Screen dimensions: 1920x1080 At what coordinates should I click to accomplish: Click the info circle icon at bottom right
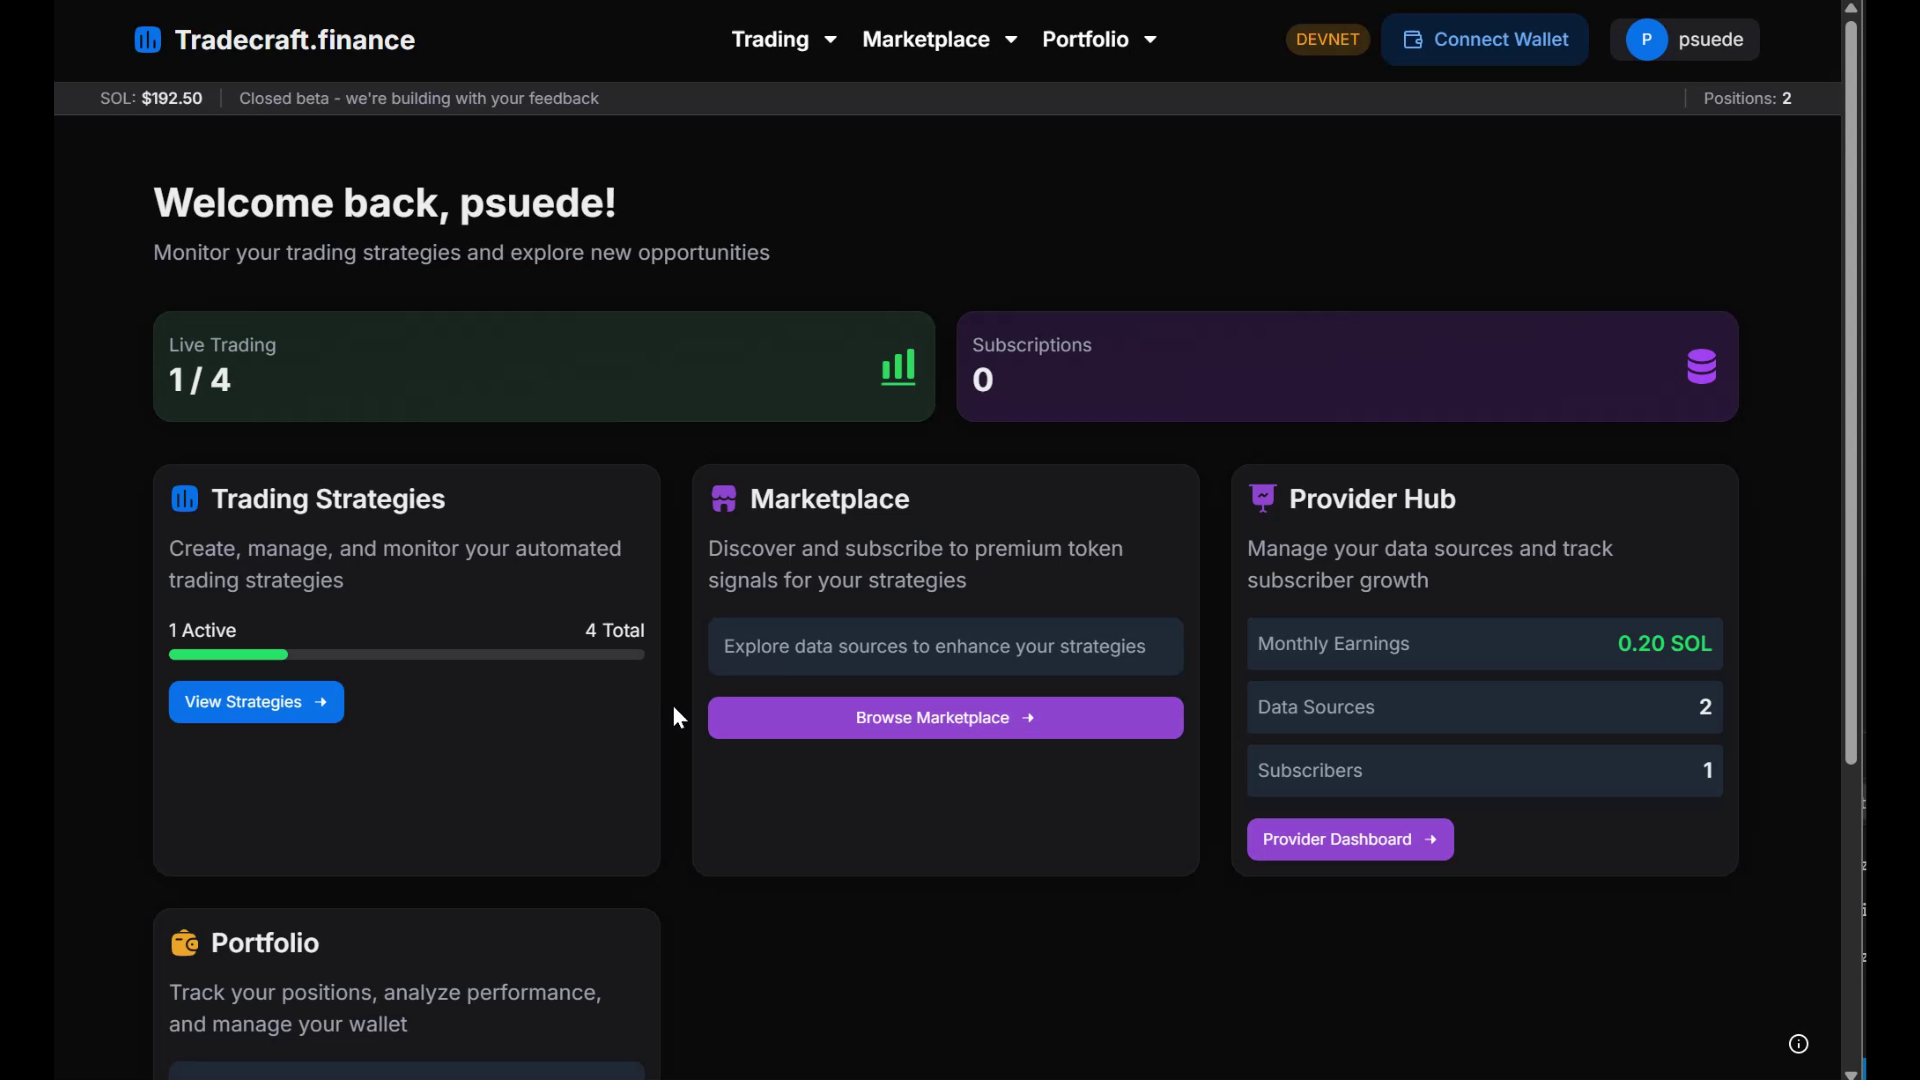tap(1798, 1044)
